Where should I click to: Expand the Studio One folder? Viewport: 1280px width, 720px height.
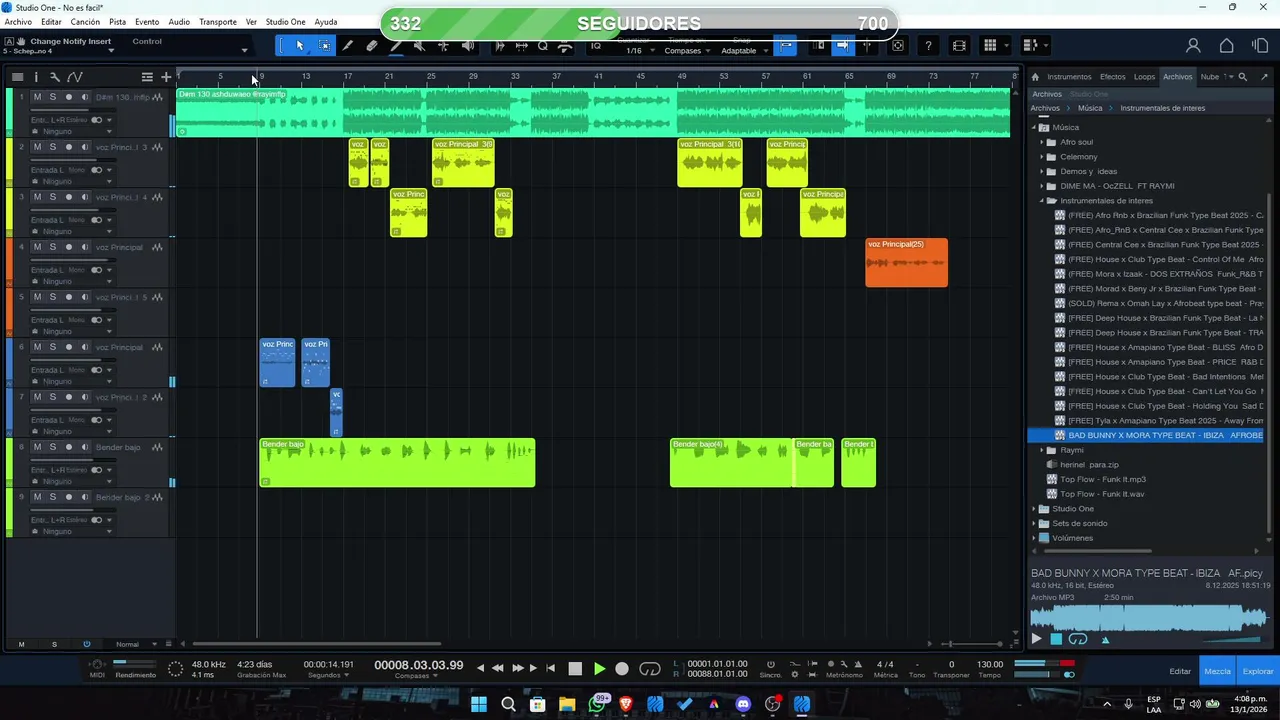1034,509
